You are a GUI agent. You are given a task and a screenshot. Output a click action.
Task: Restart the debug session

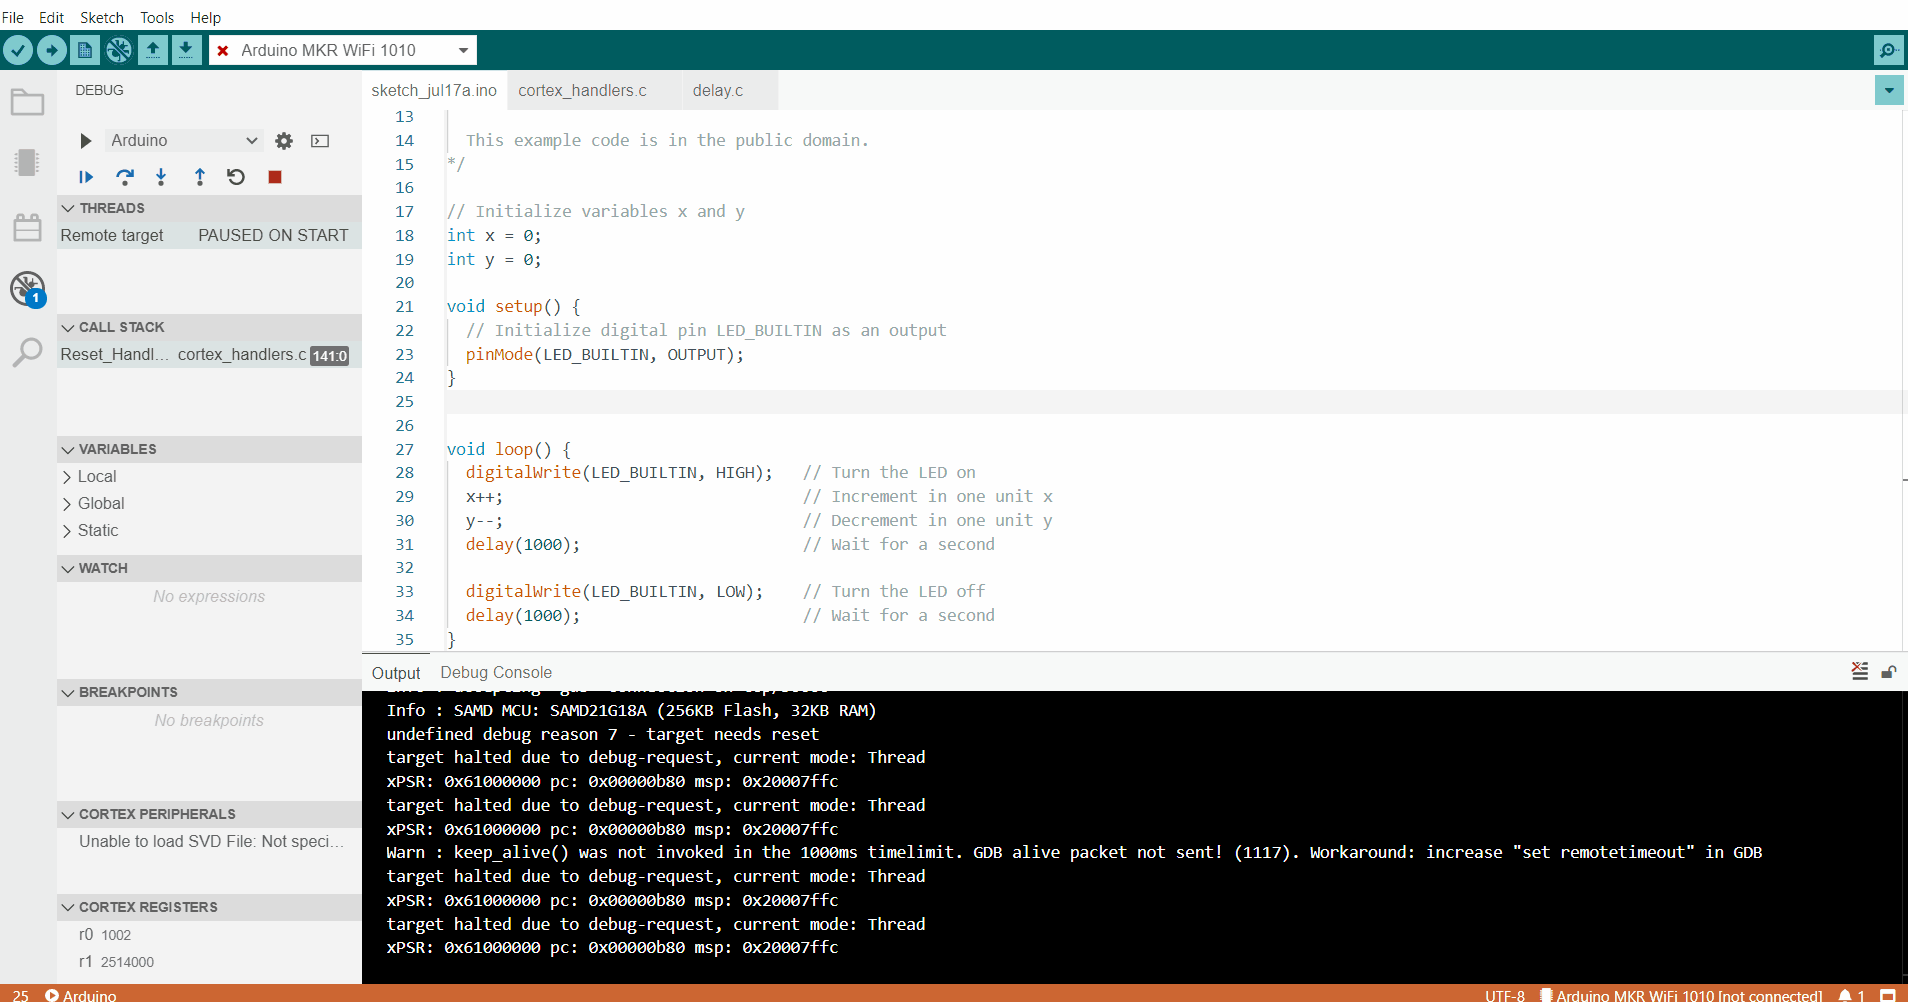(235, 177)
